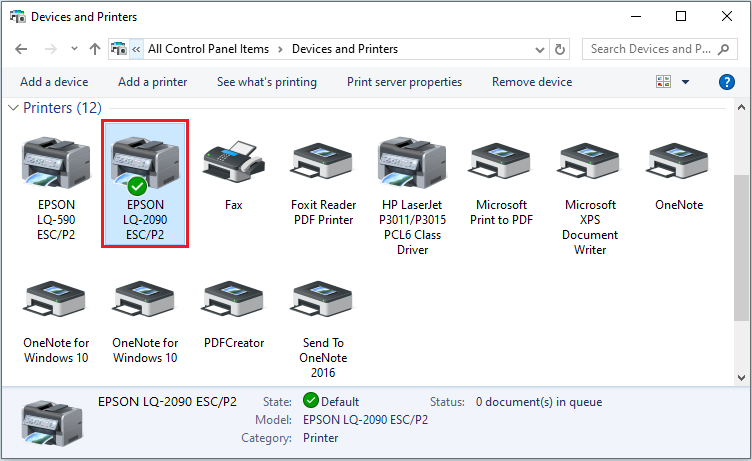Expand the address bar history dropdown
This screenshot has width=752, height=461.
tap(541, 48)
